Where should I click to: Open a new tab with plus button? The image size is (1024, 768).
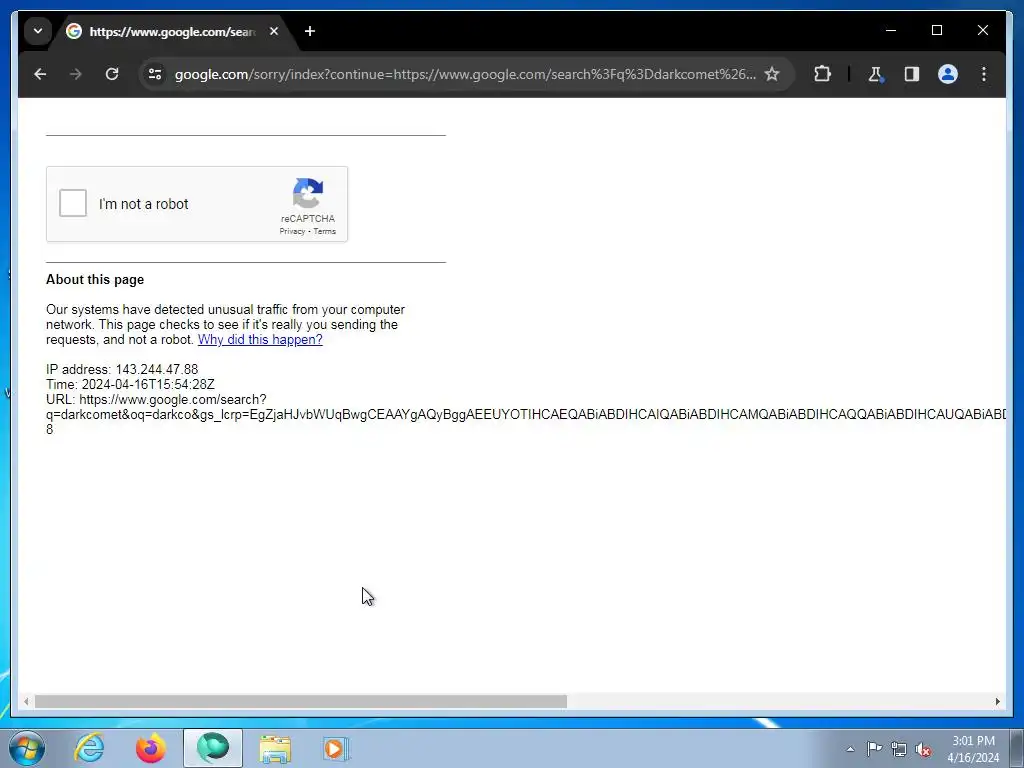point(310,31)
